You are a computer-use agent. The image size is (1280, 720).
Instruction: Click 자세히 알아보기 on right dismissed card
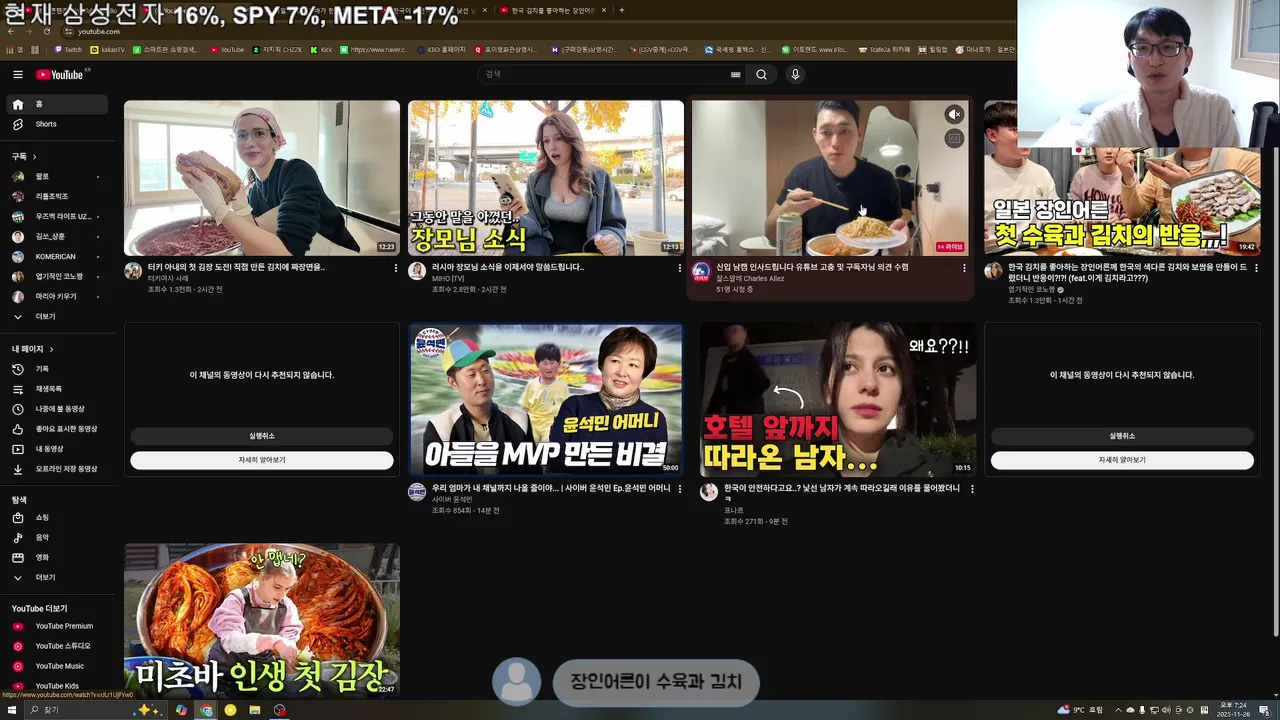[x=1122, y=461]
